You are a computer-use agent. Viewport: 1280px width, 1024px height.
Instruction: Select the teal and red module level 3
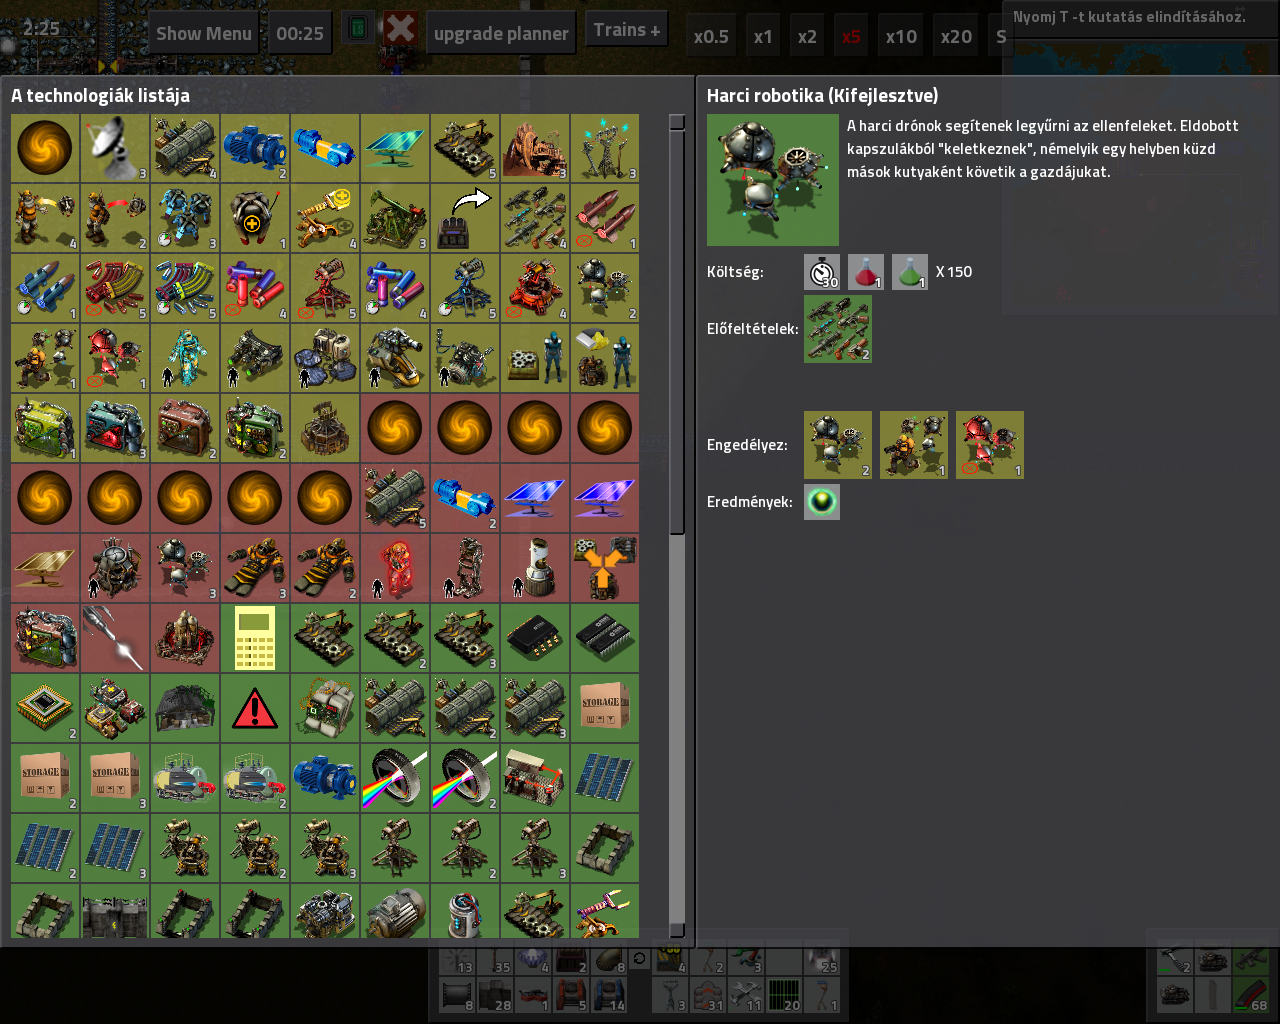[x=115, y=428]
